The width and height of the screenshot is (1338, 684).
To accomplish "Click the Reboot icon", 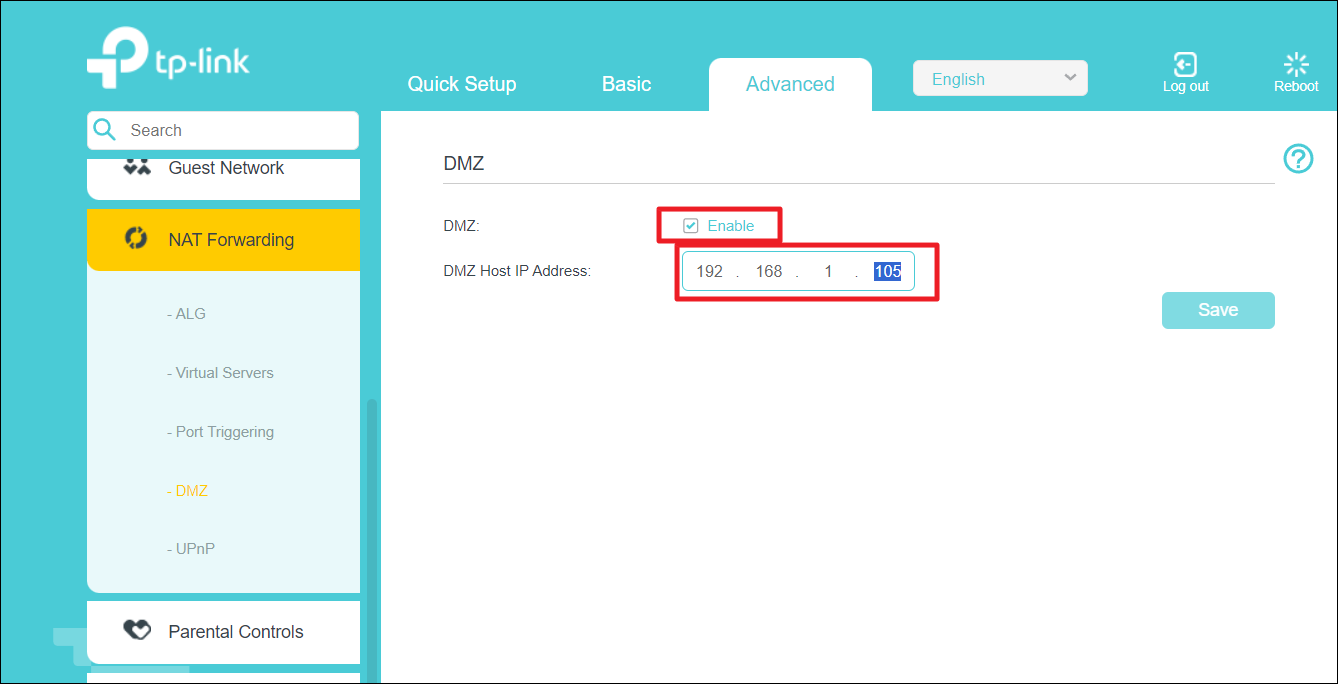I will coord(1296,64).
